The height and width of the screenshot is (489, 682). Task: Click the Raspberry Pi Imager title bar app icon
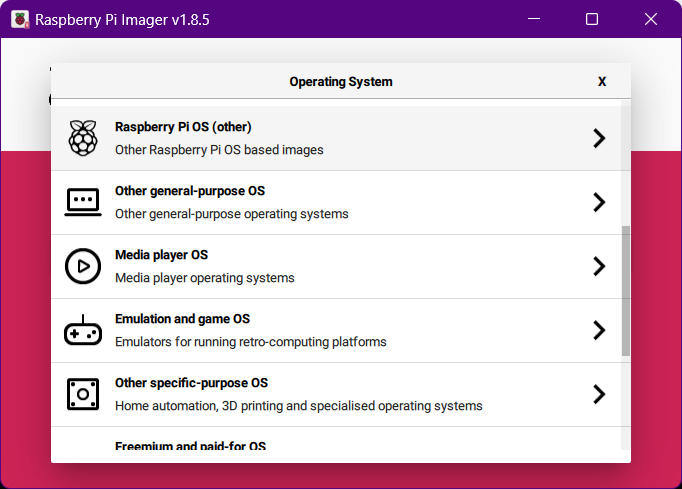20,20
